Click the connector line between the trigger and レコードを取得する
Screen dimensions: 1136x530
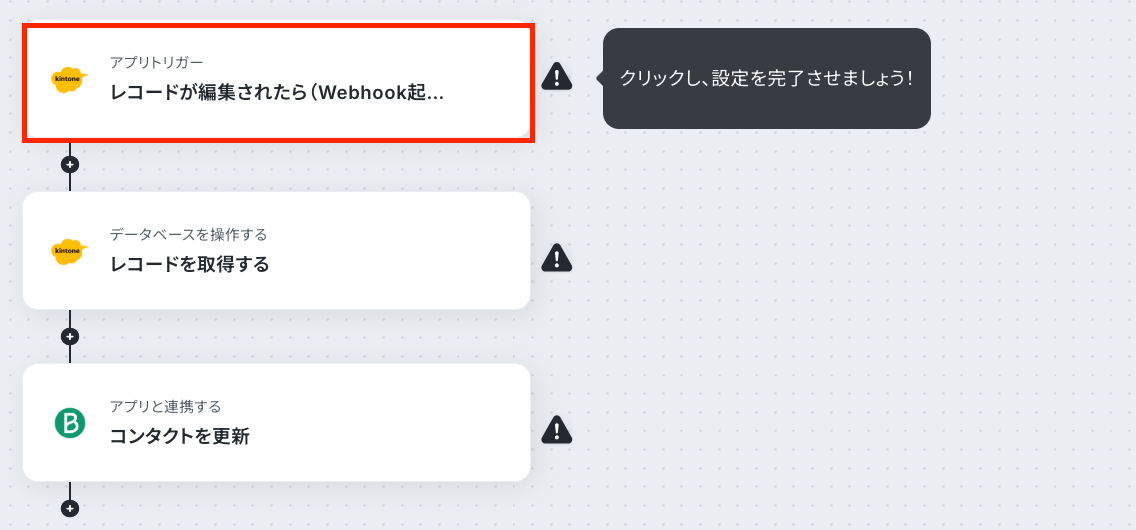(x=70, y=182)
